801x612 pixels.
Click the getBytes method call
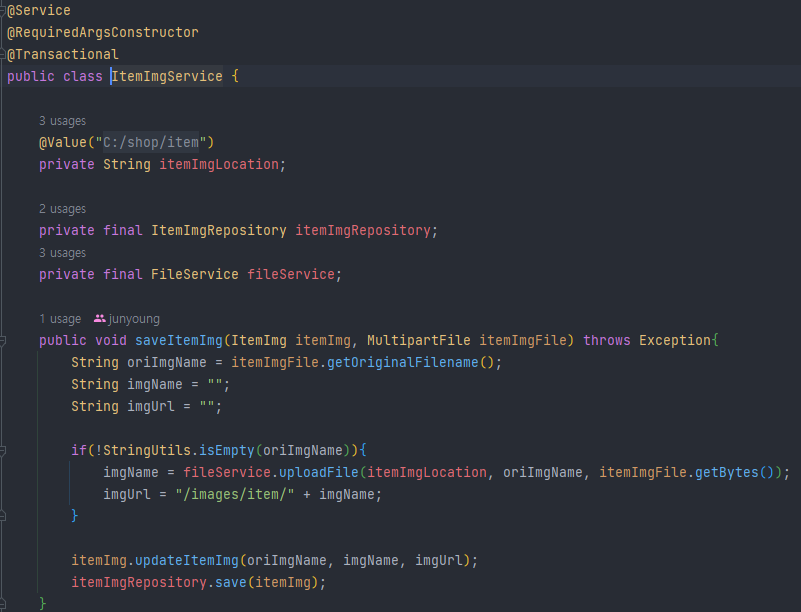tap(727, 473)
